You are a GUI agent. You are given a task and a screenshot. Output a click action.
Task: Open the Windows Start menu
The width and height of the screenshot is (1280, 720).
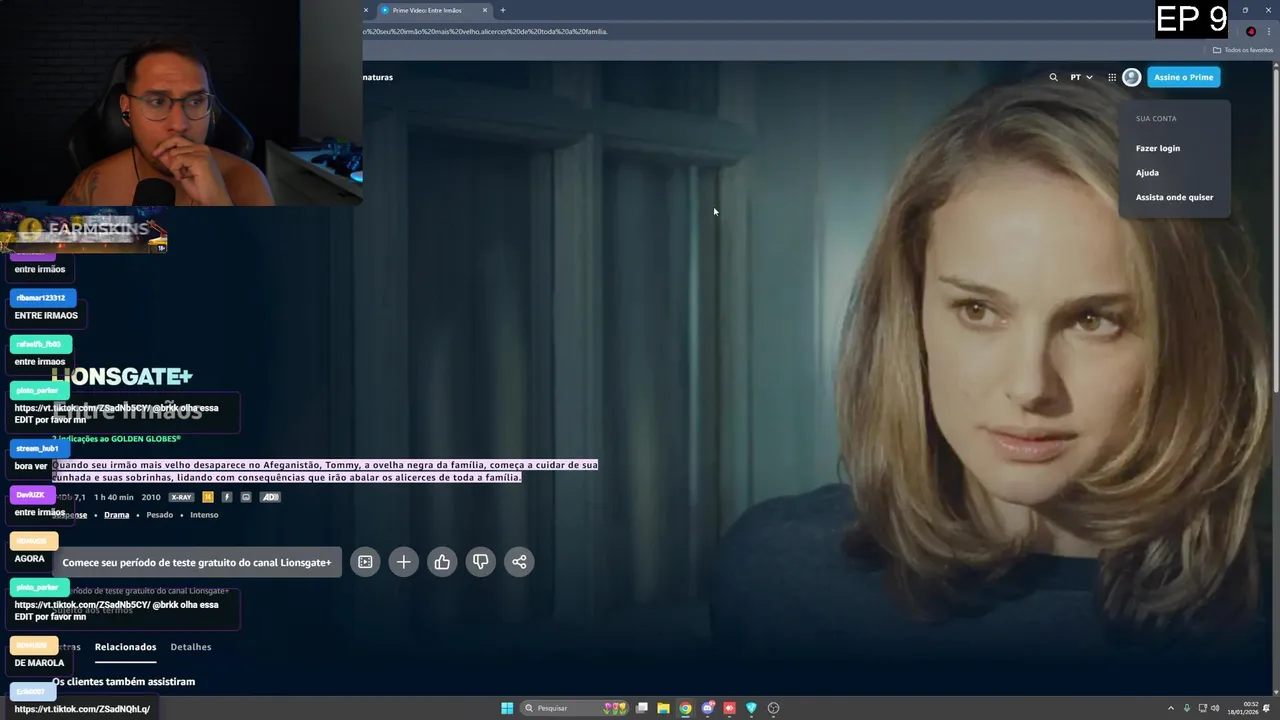(x=507, y=708)
